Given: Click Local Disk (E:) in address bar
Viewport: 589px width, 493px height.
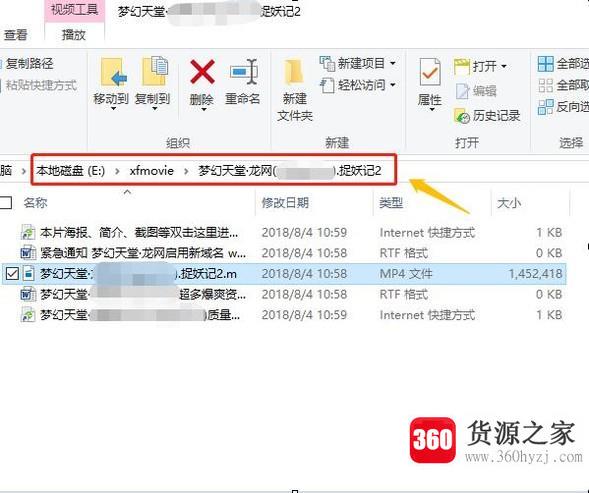Looking at the screenshot, I should pos(71,171).
